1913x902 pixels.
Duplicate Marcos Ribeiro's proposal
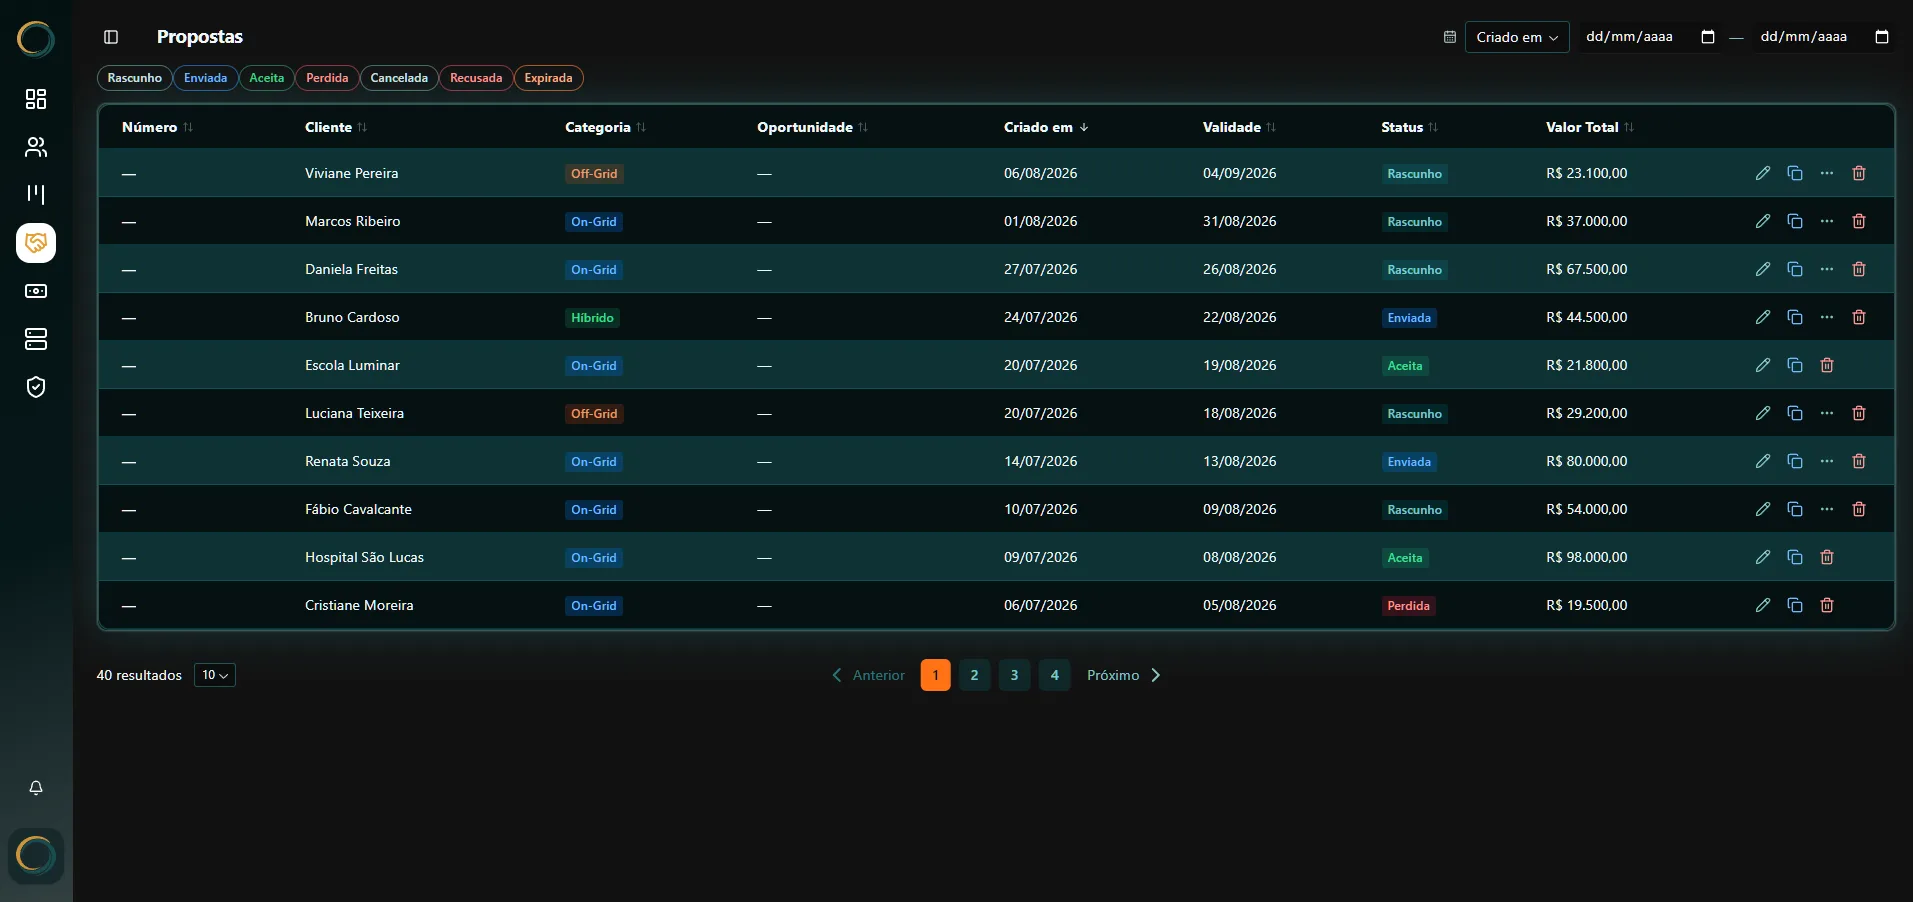click(x=1795, y=221)
